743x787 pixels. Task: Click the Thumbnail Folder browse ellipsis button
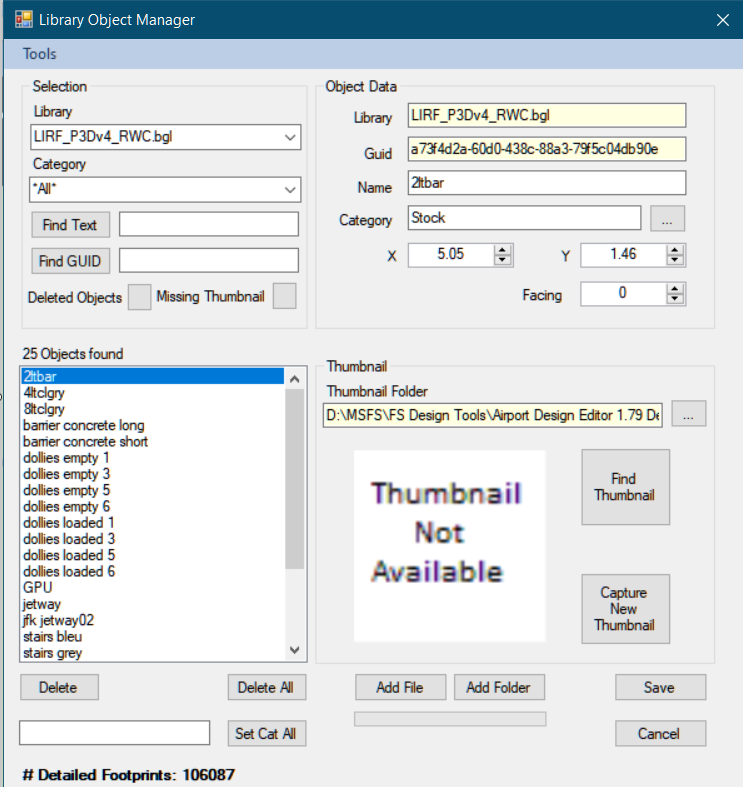point(688,414)
